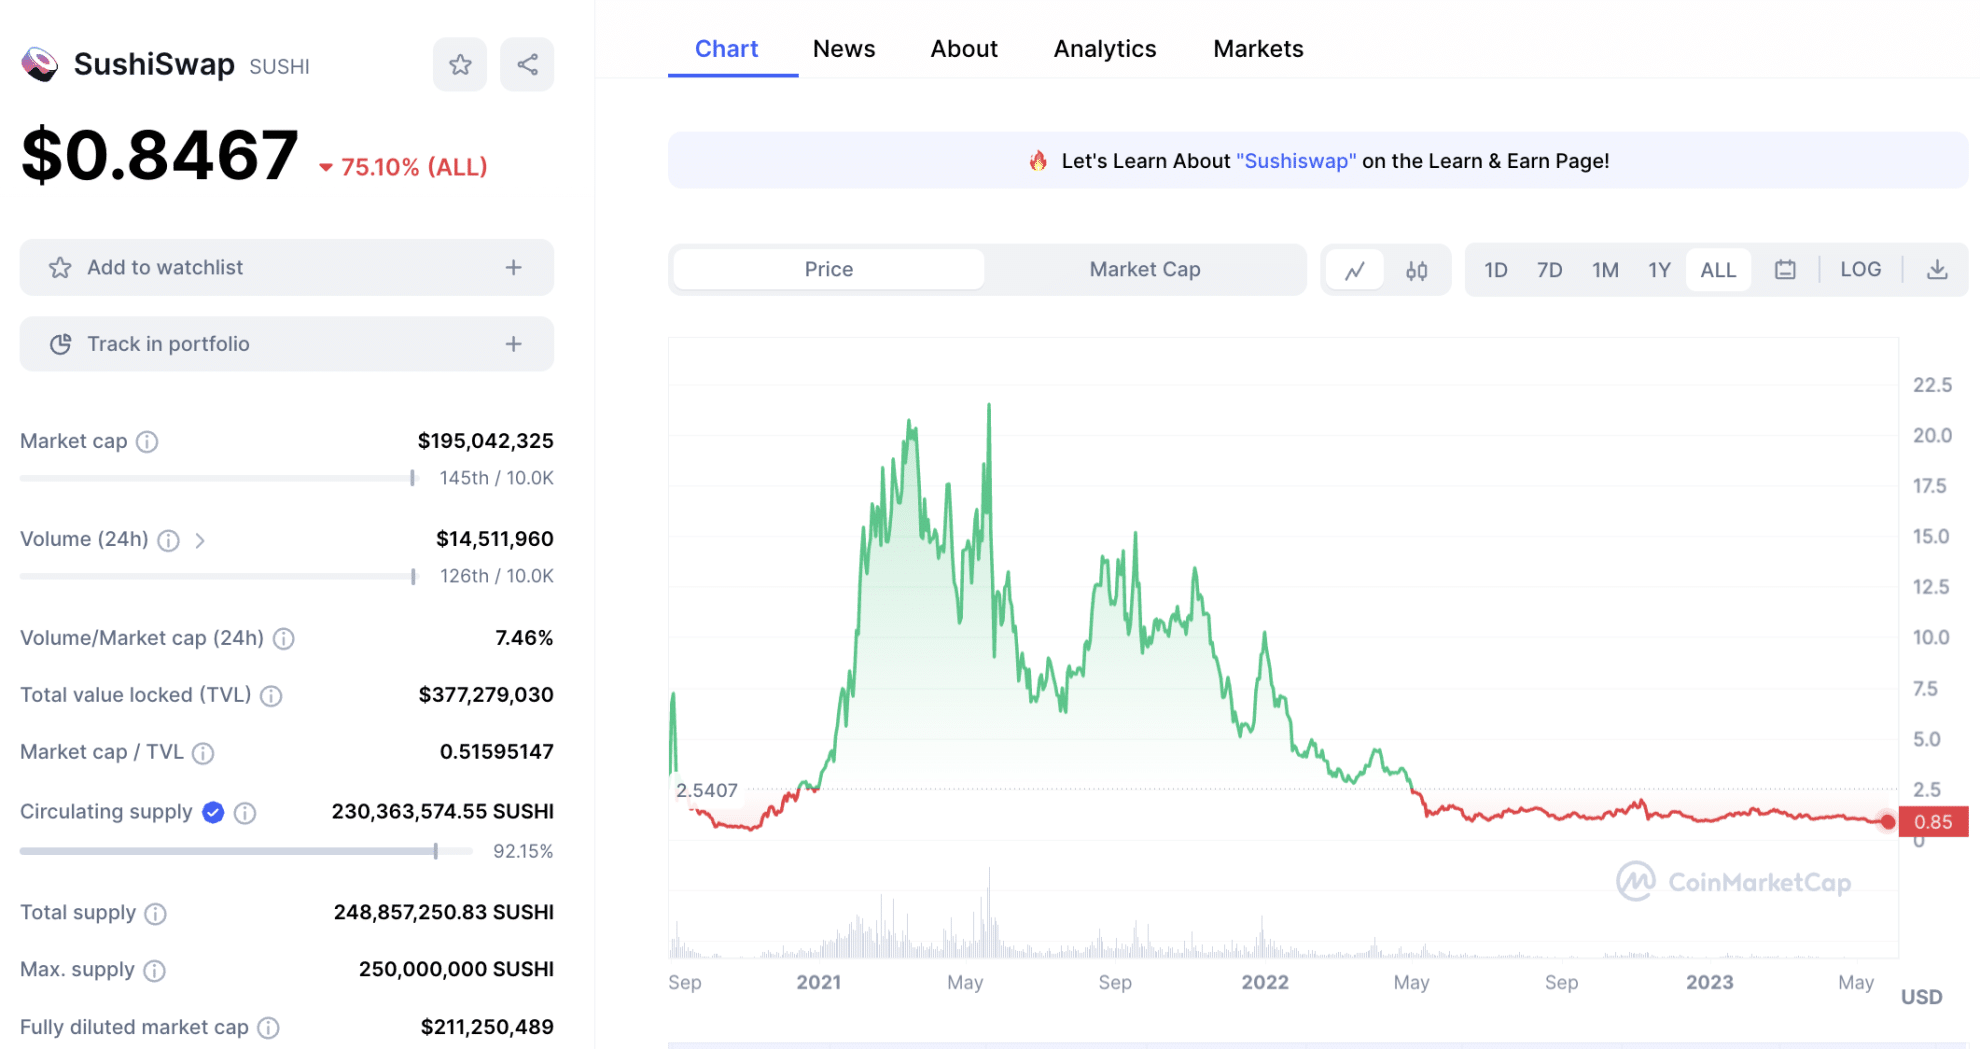Click the star icon to favorite SushiSwap
The width and height of the screenshot is (1980, 1049).
tap(459, 63)
